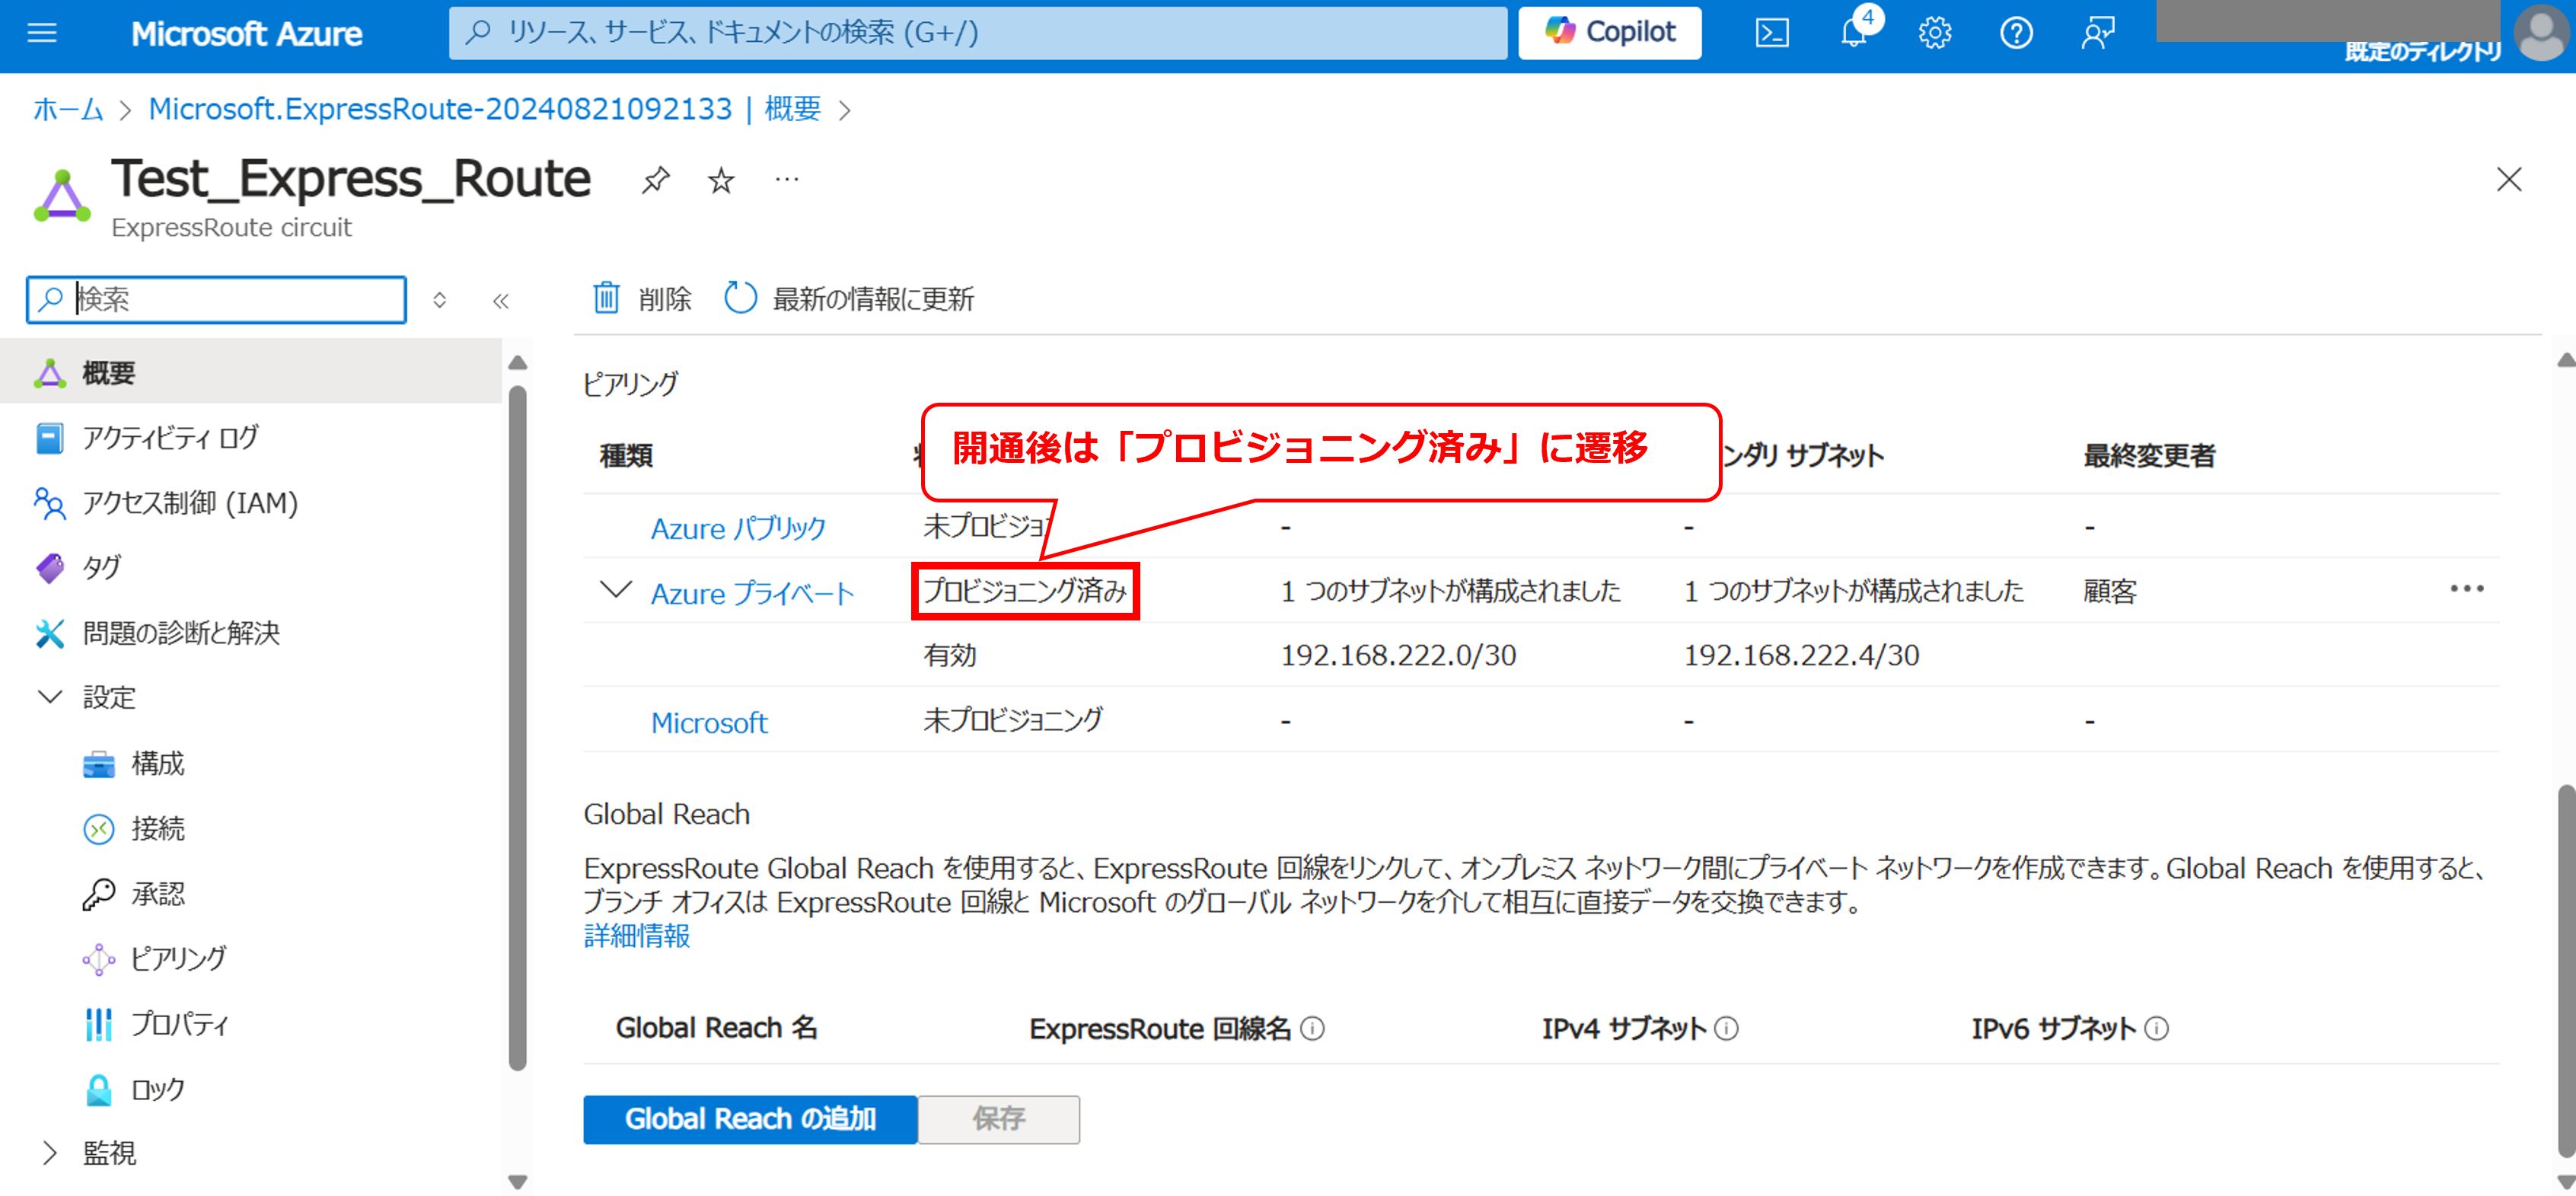Open the more options ellipsis for Azure プライベート
The height and width of the screenshot is (1196, 2576).
click(x=2466, y=589)
